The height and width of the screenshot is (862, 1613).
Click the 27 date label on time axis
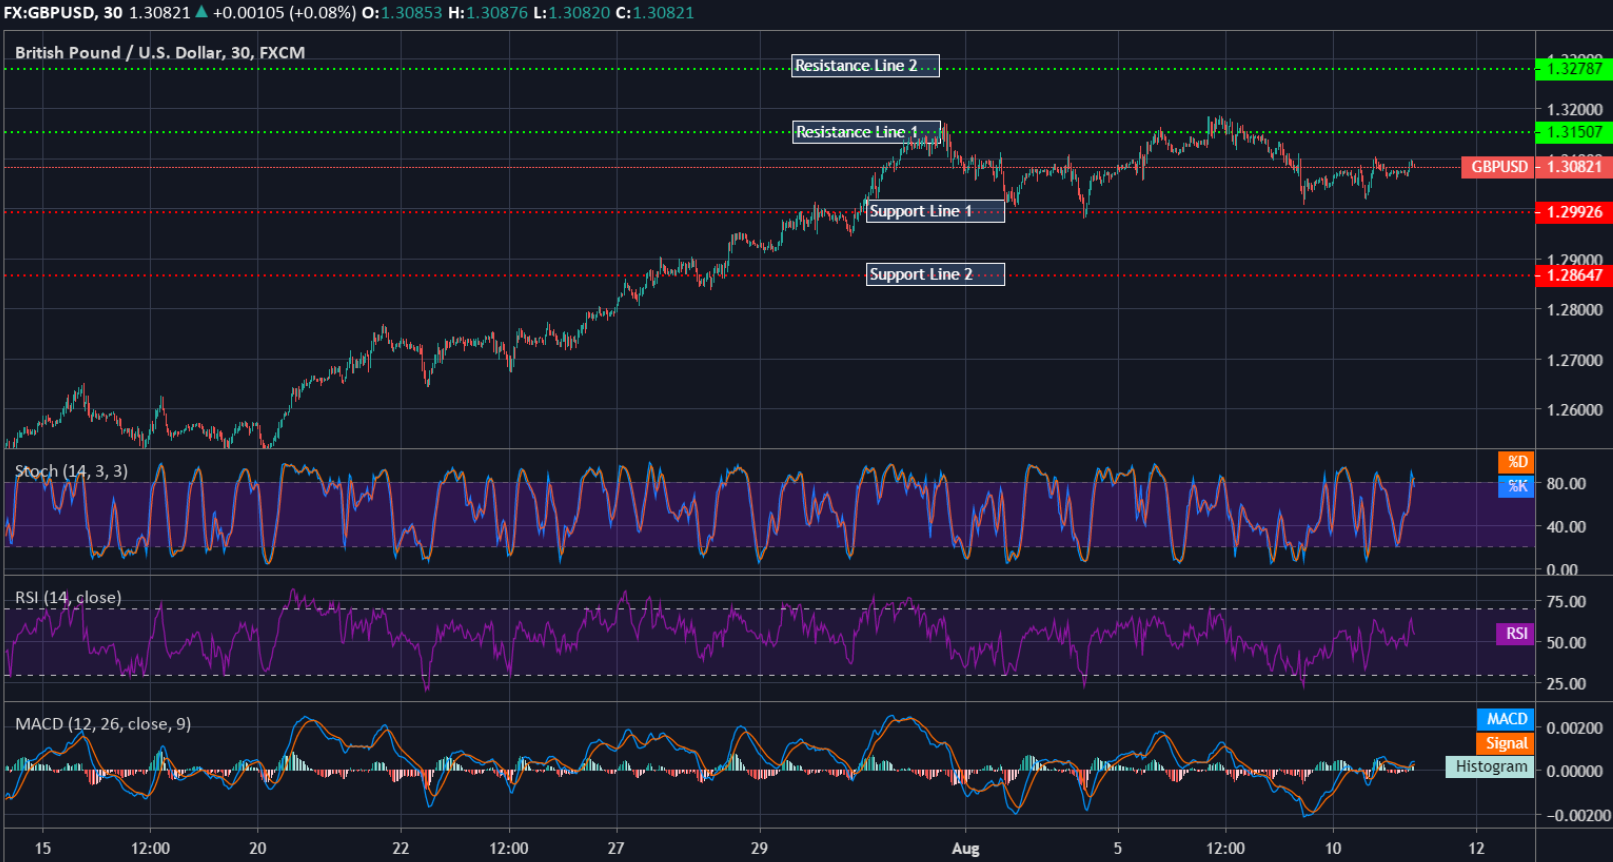[x=616, y=848]
